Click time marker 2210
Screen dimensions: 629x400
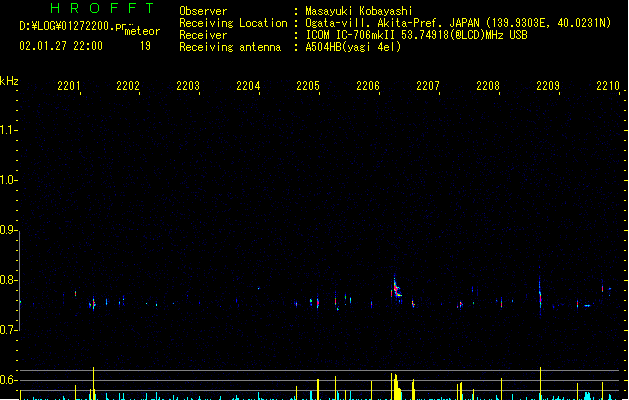point(608,85)
